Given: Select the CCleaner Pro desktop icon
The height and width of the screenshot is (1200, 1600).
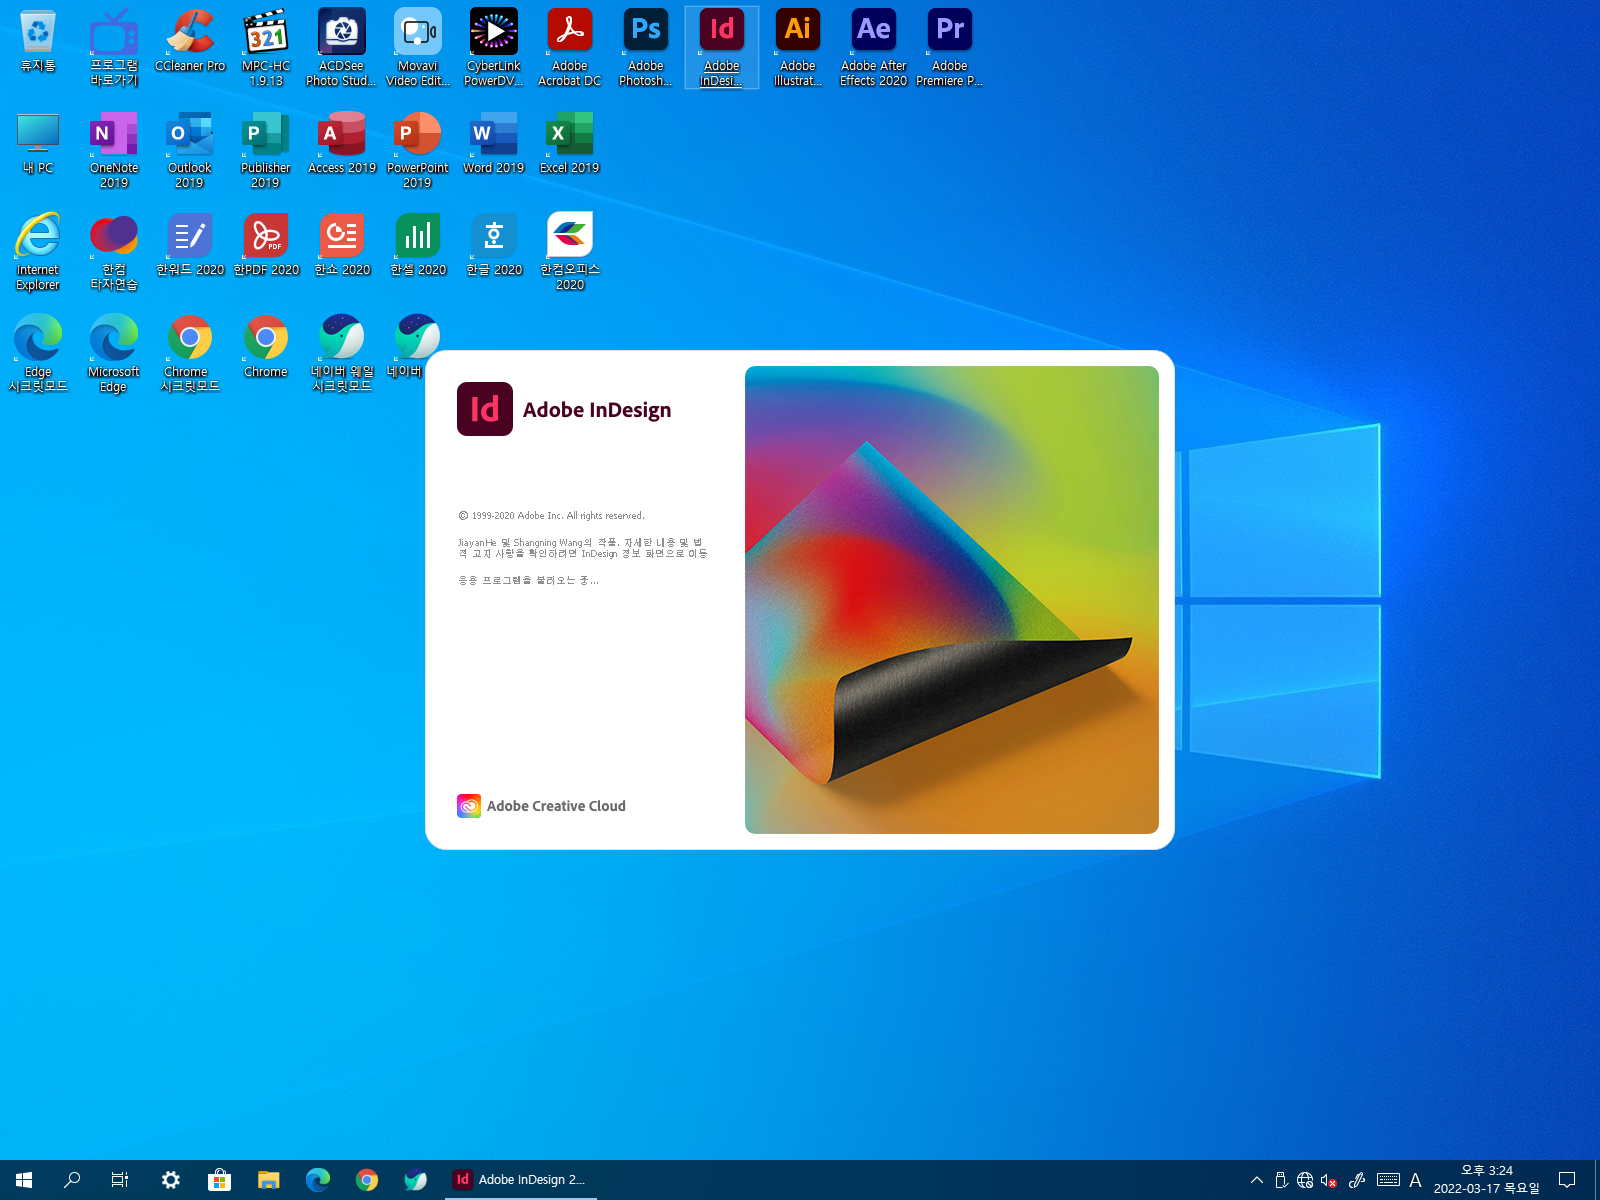Looking at the screenshot, I should point(190,42).
